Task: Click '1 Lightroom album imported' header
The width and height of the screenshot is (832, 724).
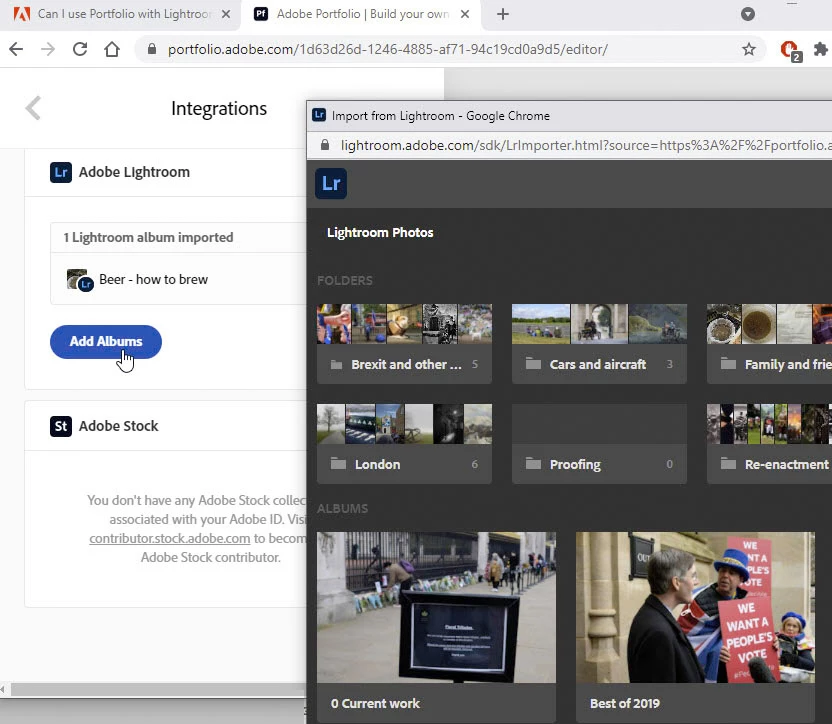Action: point(148,237)
